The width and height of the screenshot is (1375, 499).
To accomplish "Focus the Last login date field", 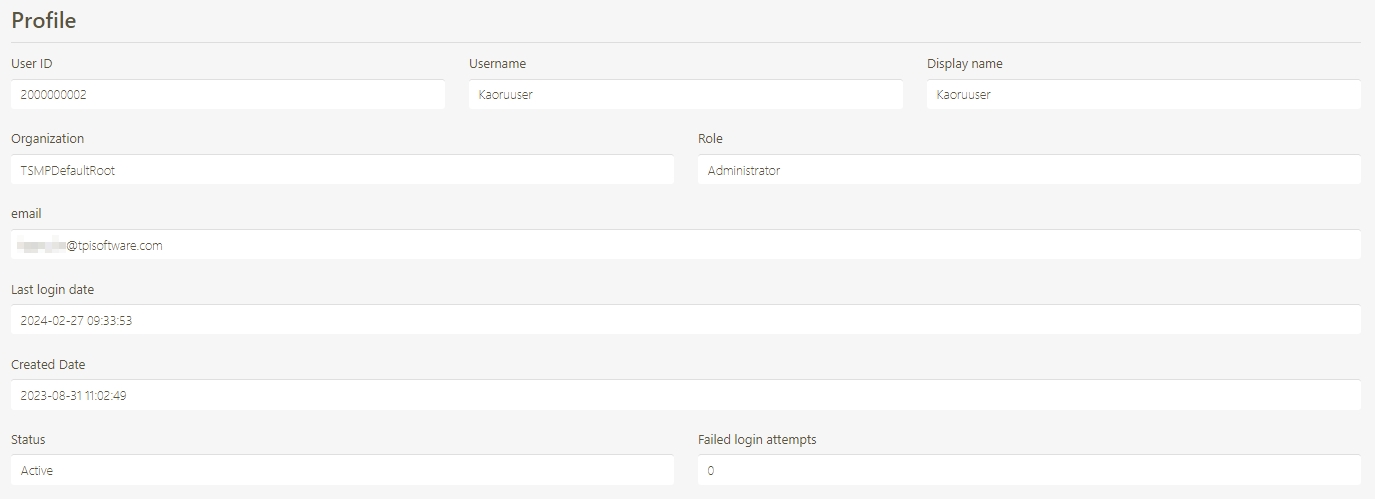I will (x=685, y=320).
